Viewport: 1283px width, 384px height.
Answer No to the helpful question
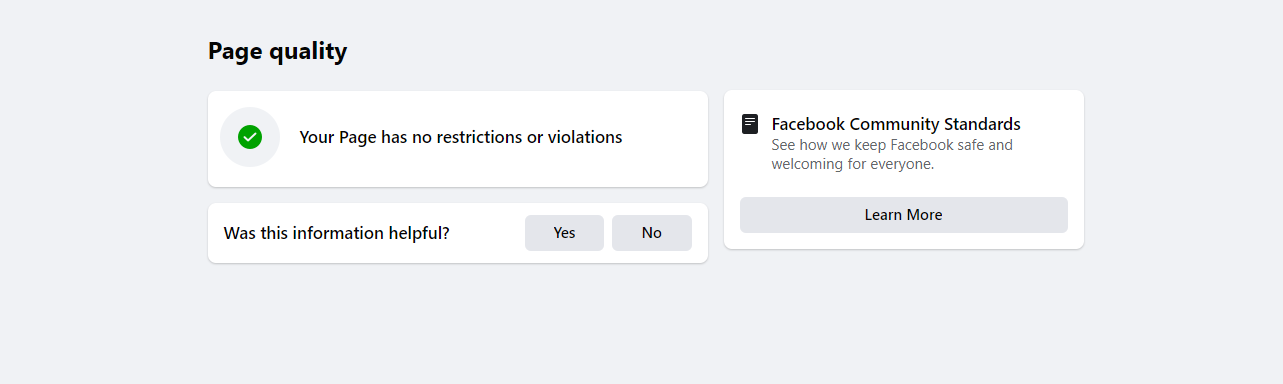coord(652,233)
